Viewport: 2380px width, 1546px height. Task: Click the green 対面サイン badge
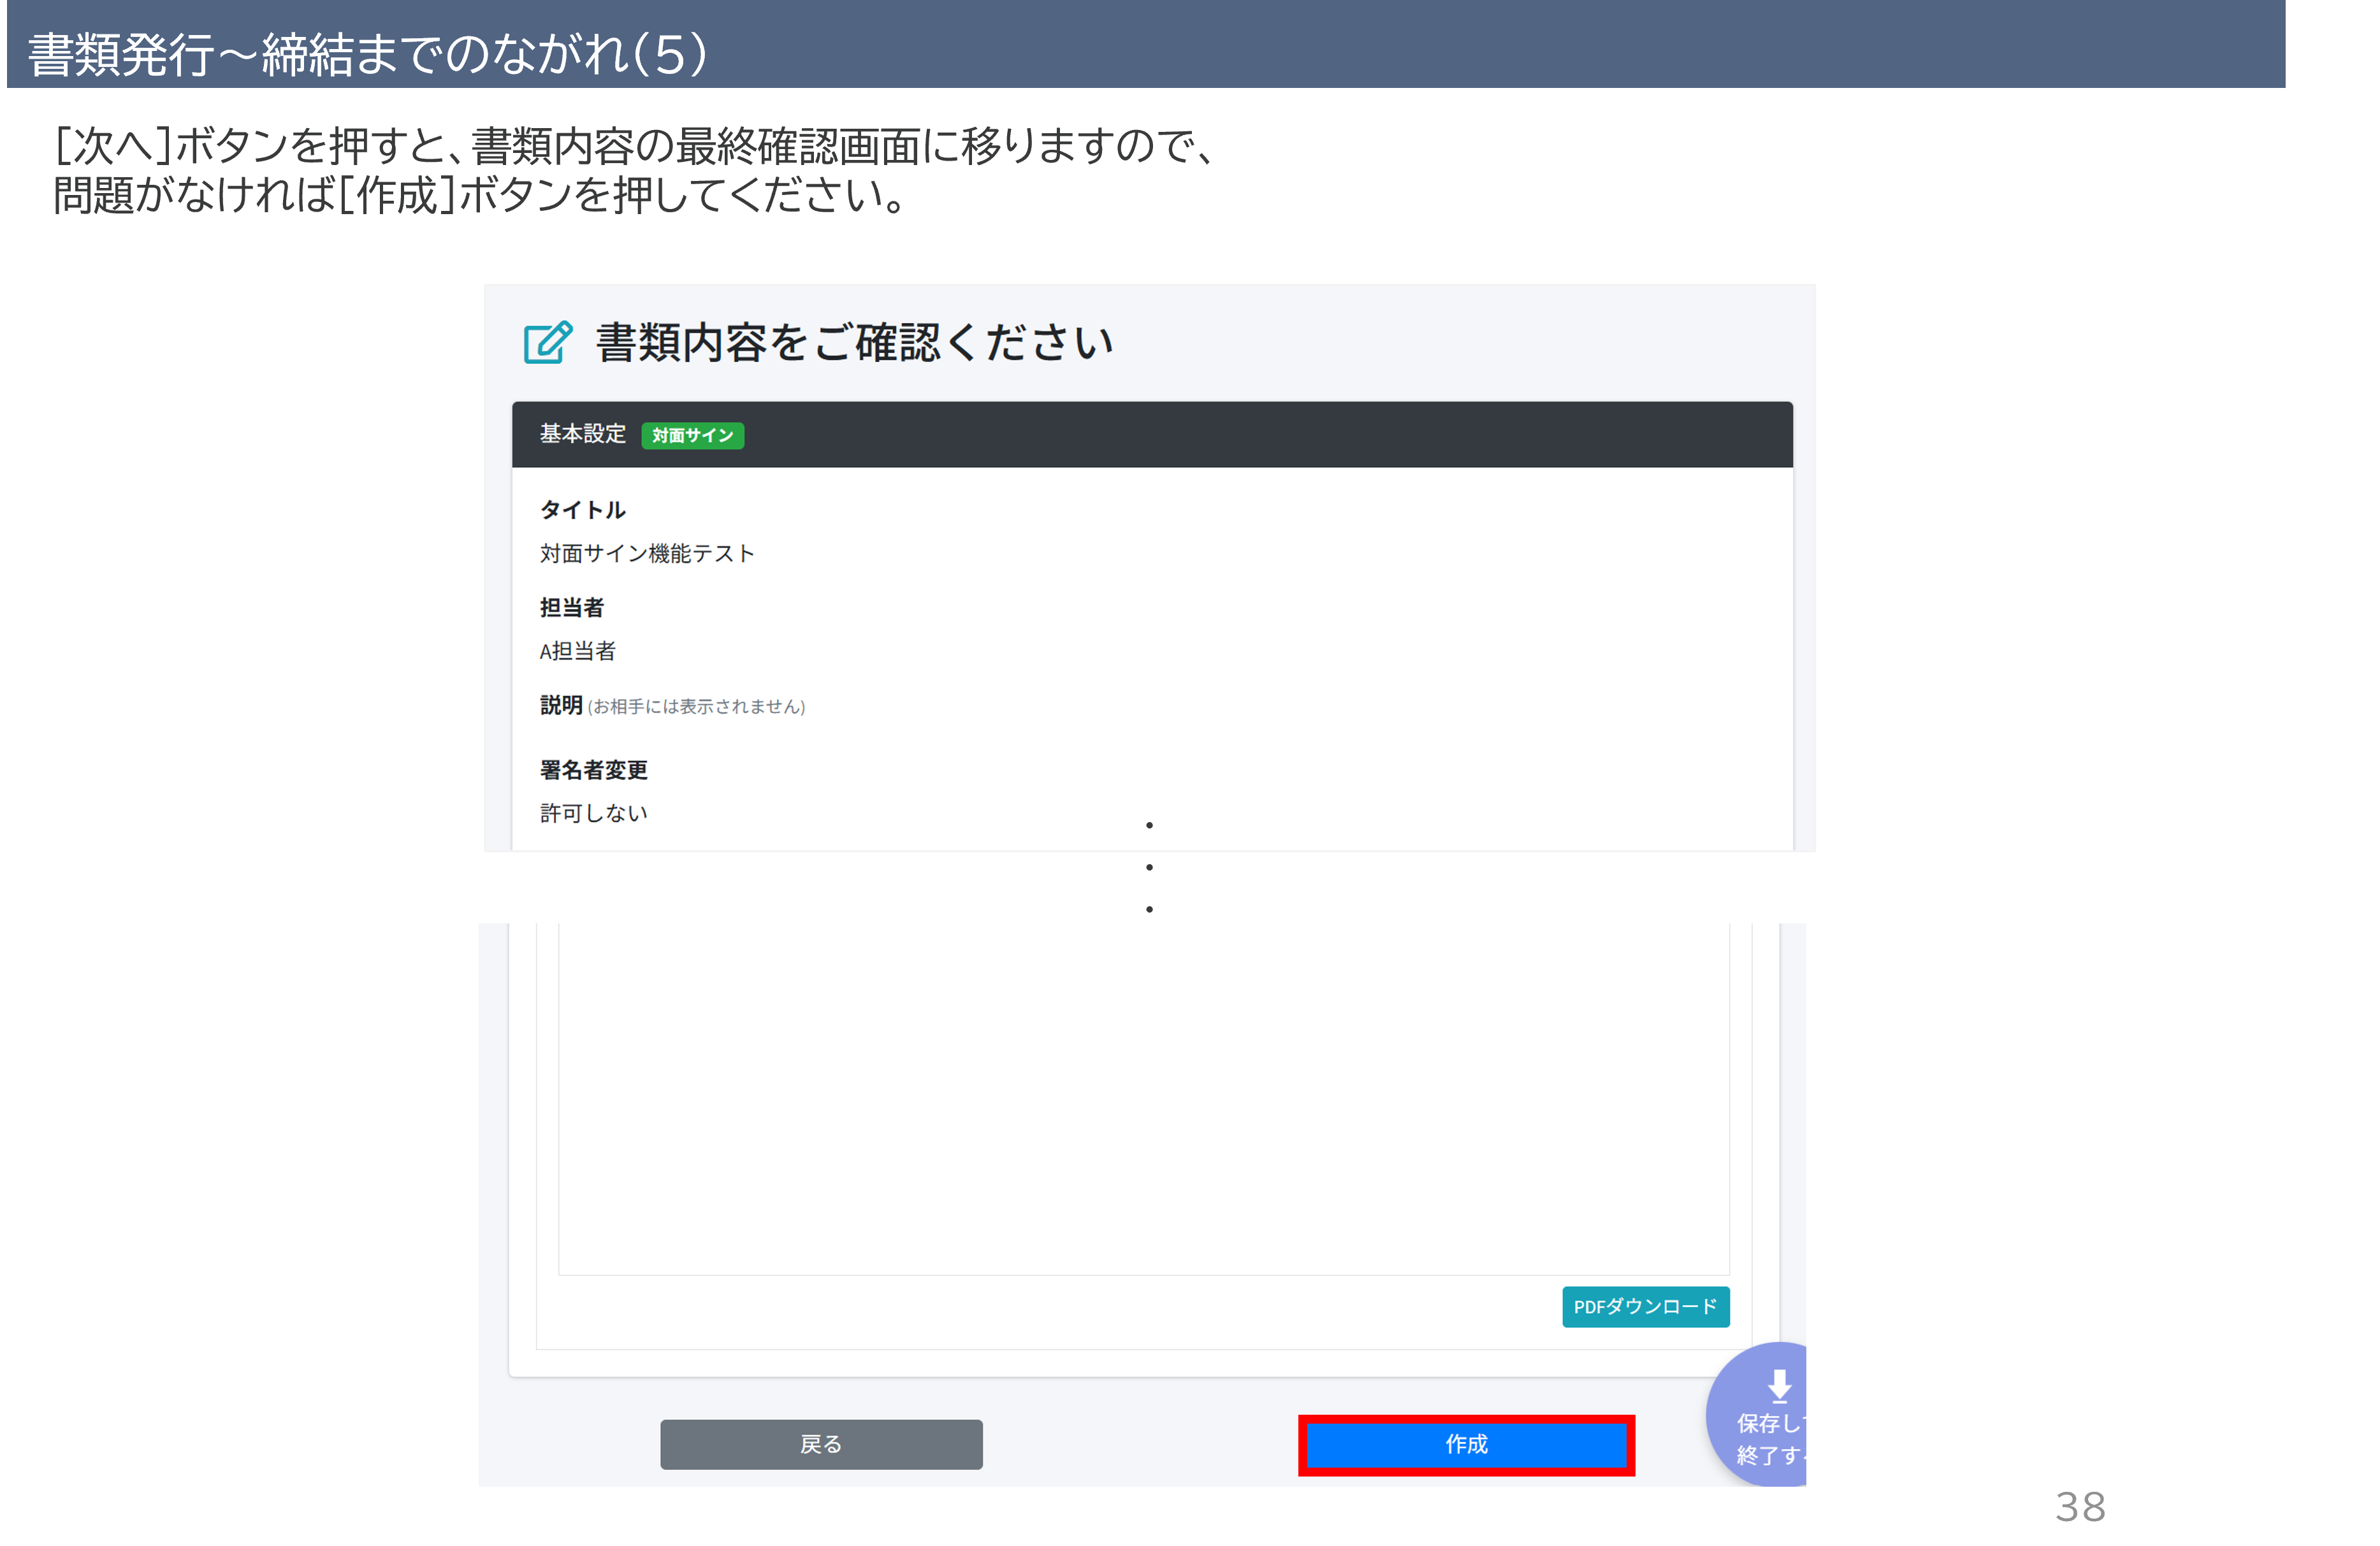click(x=692, y=436)
